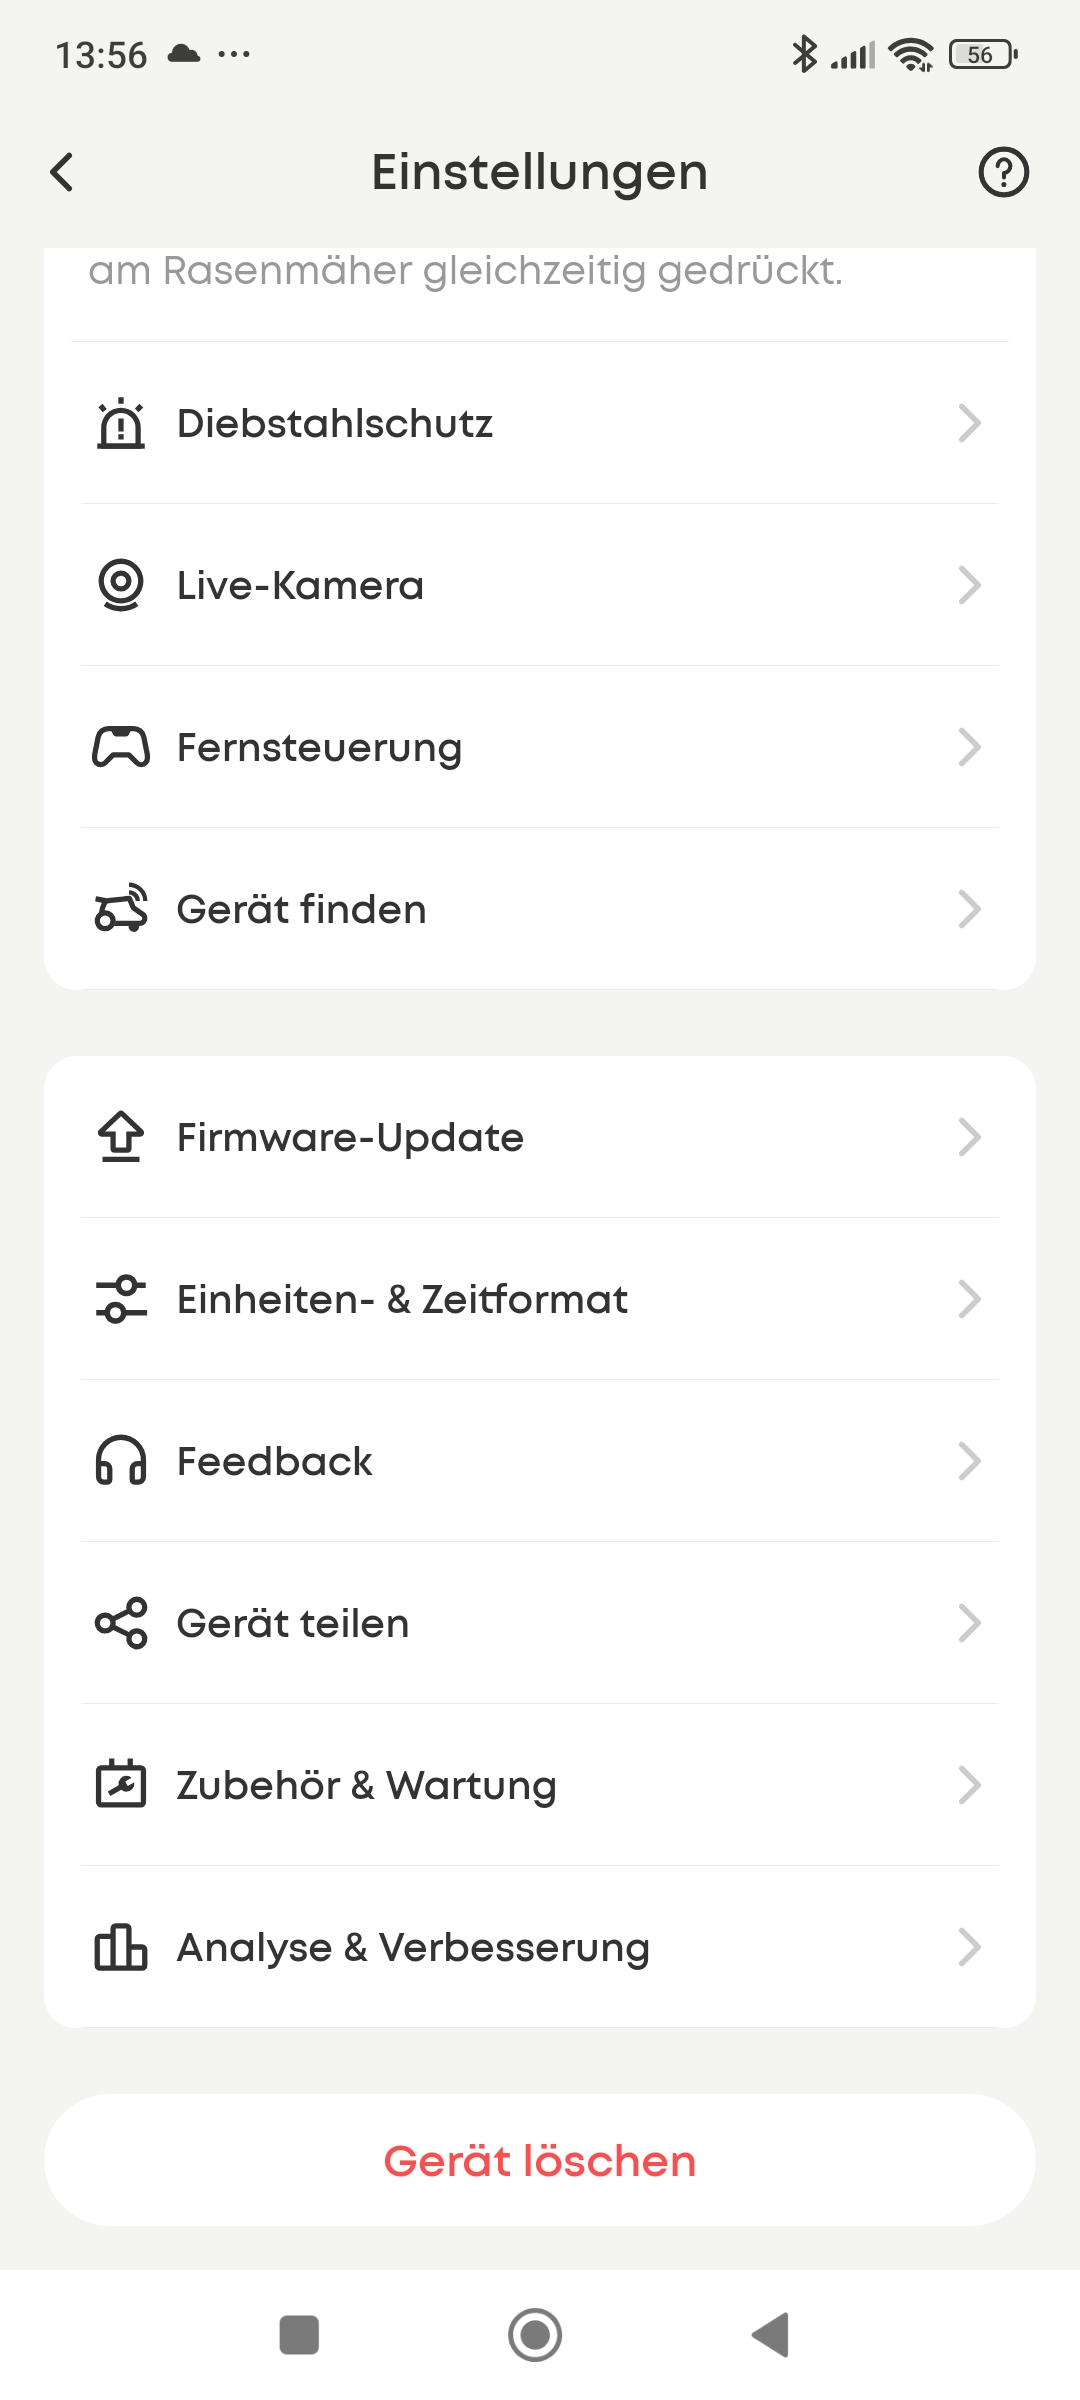
Task: Expand Einheiten- & Zeitformat via its chevron
Action: (x=968, y=1299)
